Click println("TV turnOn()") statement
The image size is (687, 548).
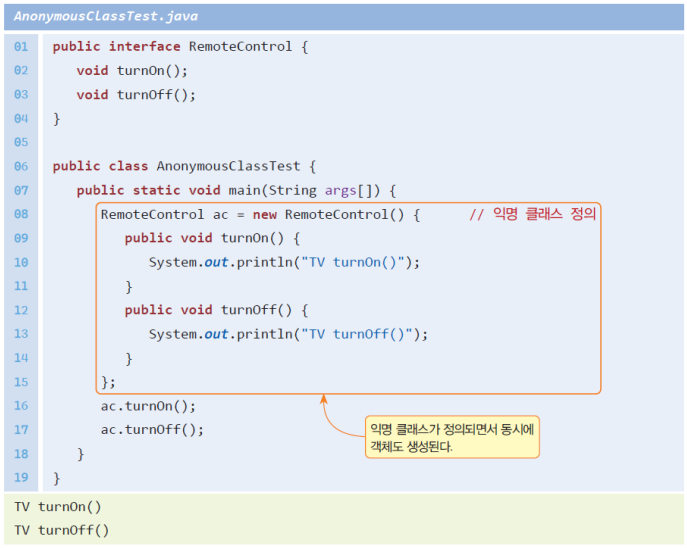point(284,262)
